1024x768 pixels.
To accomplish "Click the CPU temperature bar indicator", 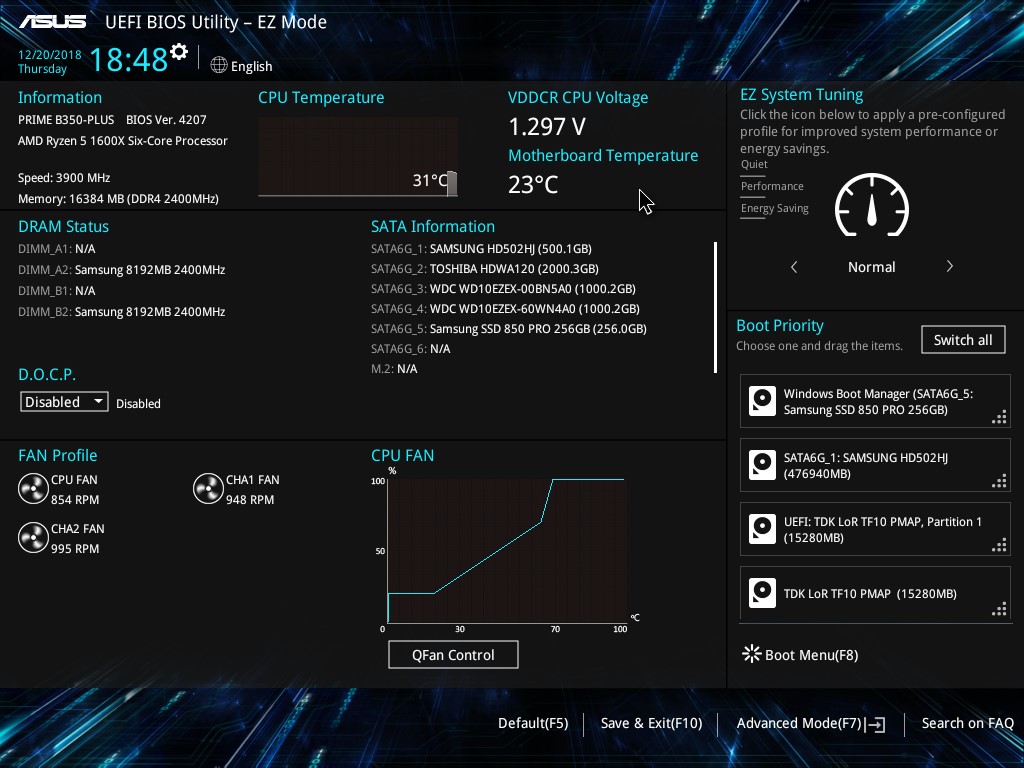I will pyautogui.click(x=452, y=184).
